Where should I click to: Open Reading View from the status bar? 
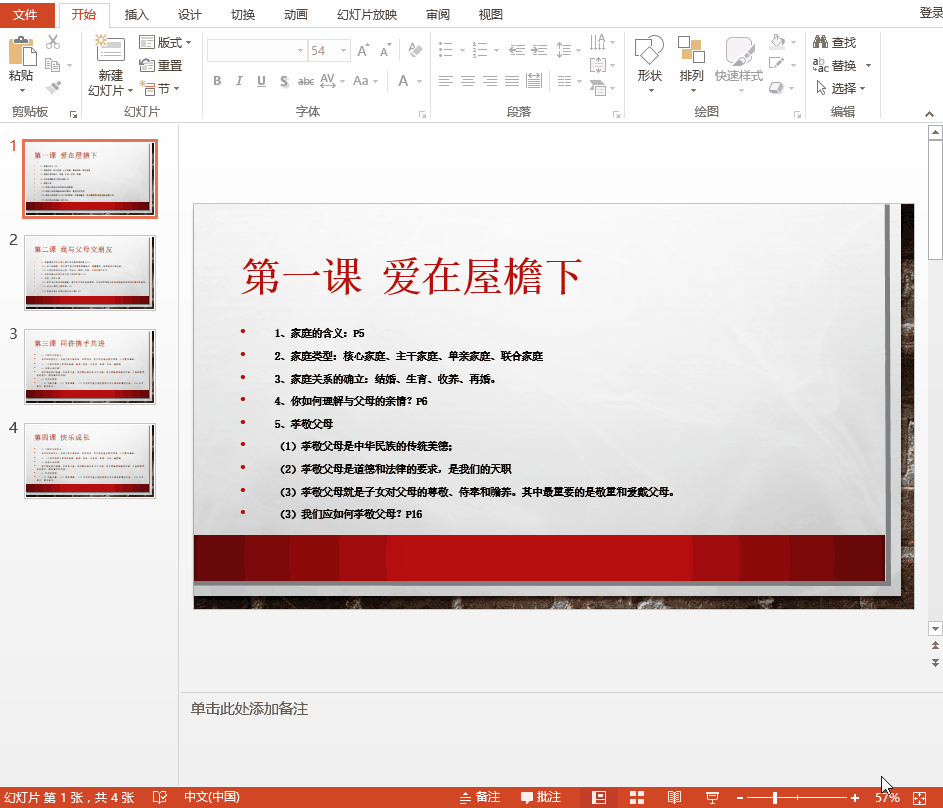click(675, 797)
